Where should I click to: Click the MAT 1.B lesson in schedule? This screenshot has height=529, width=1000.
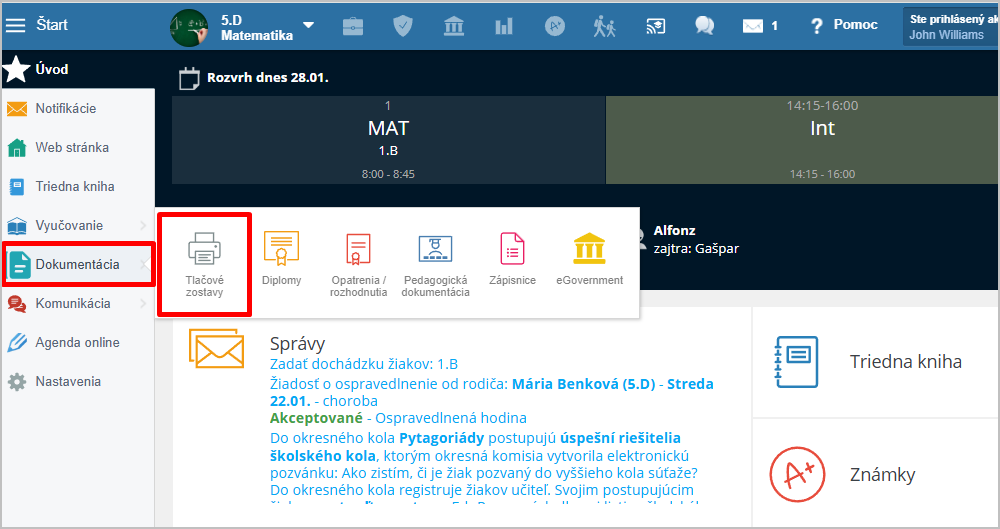tap(388, 138)
